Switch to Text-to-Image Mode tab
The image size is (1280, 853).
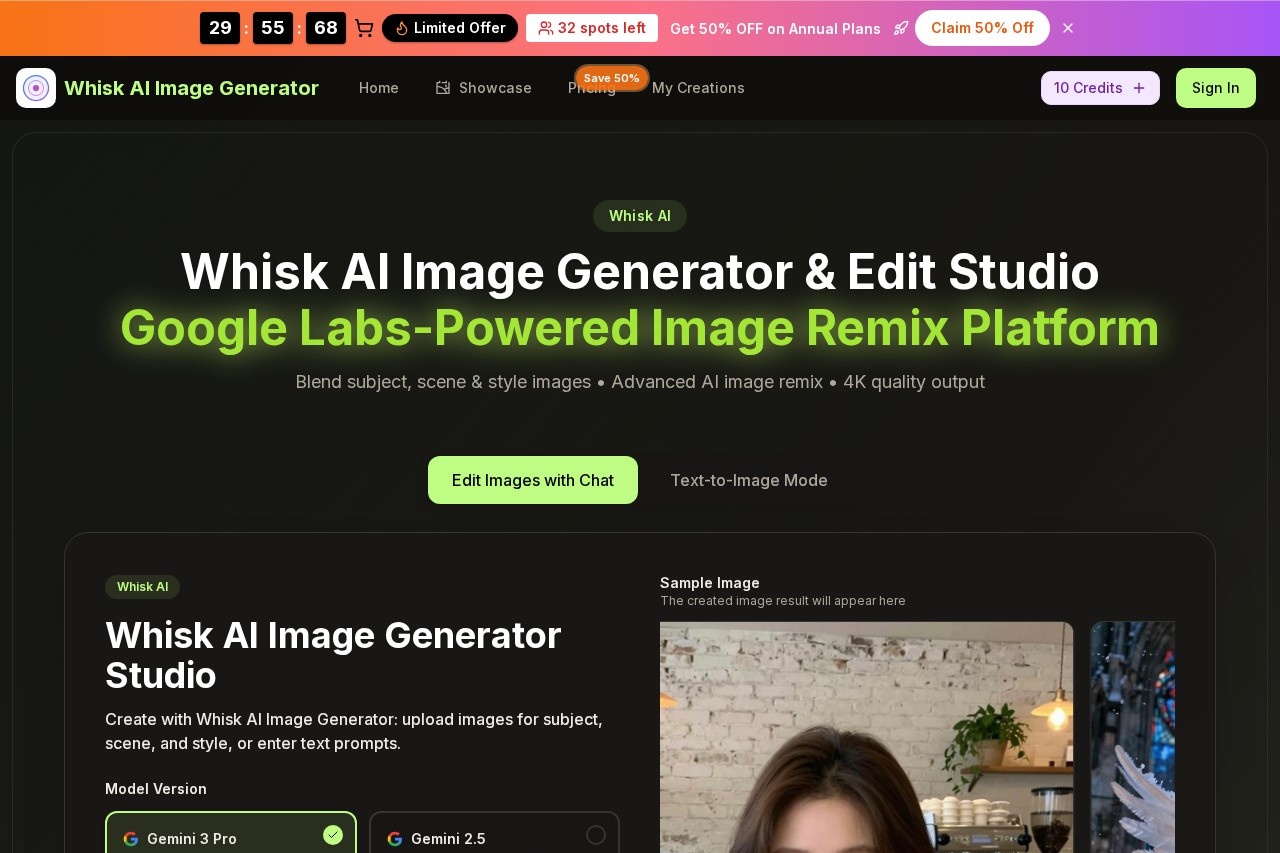tap(749, 480)
